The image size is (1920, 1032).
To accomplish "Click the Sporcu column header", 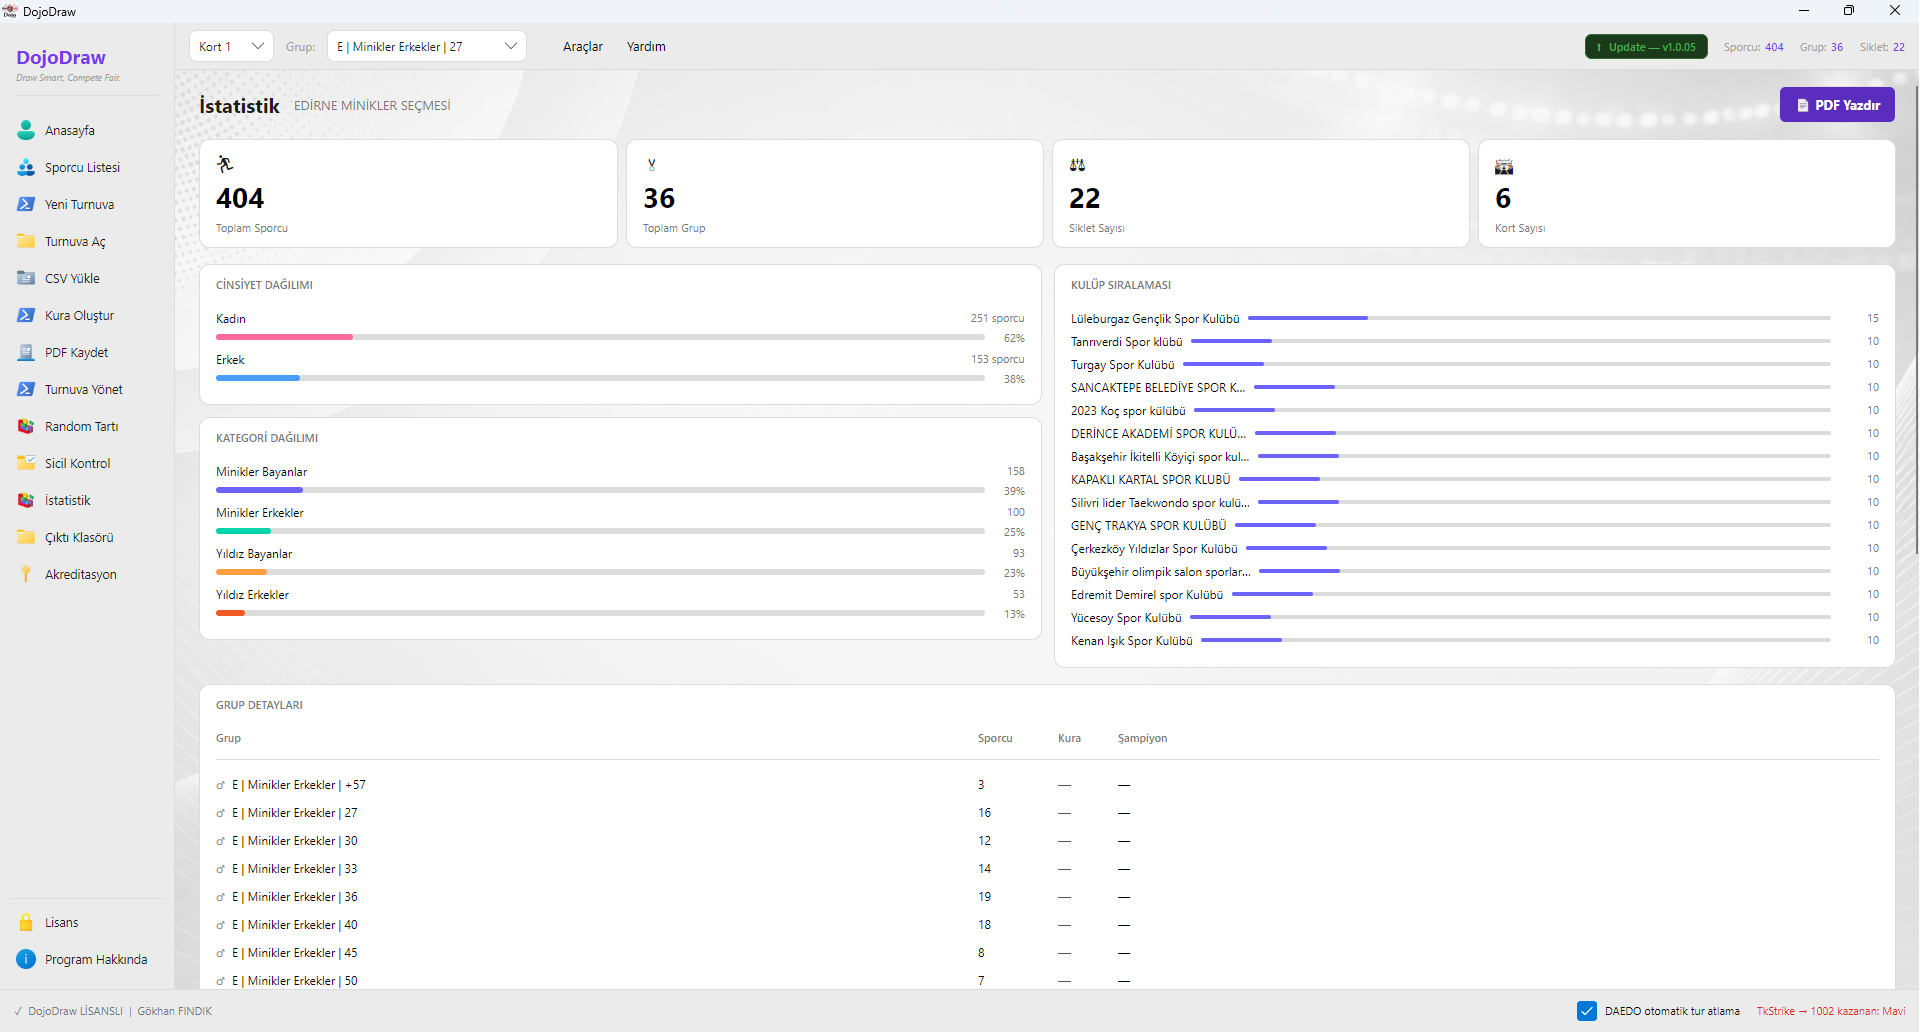I will (x=995, y=738).
